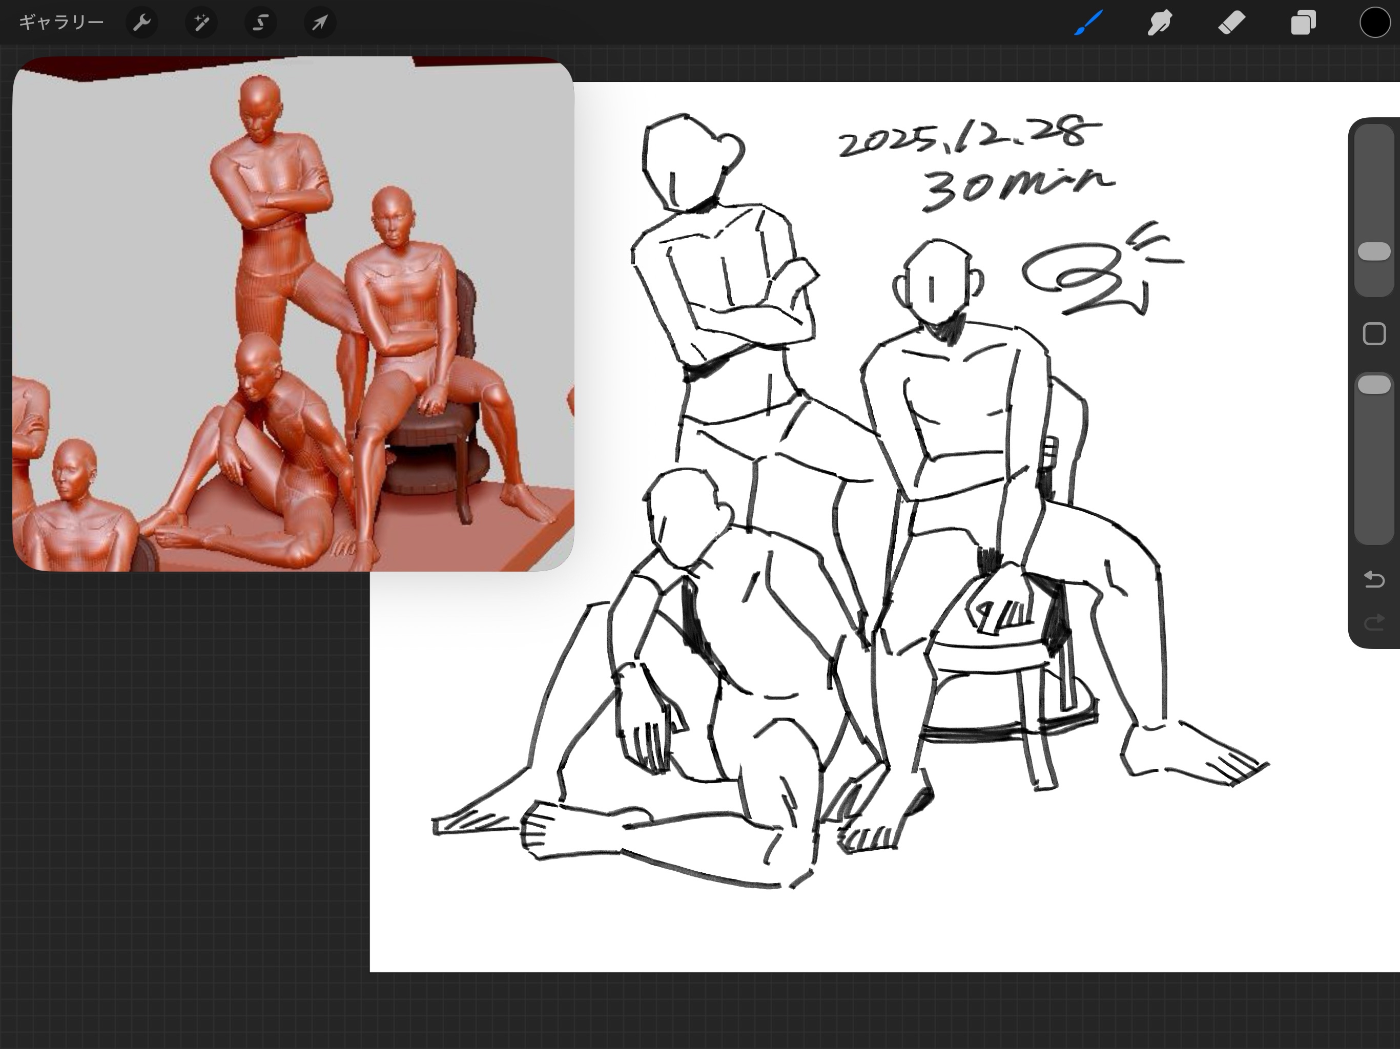This screenshot has height=1049, width=1400.
Task: Click the brush opacity slider handle
Action: [1374, 385]
